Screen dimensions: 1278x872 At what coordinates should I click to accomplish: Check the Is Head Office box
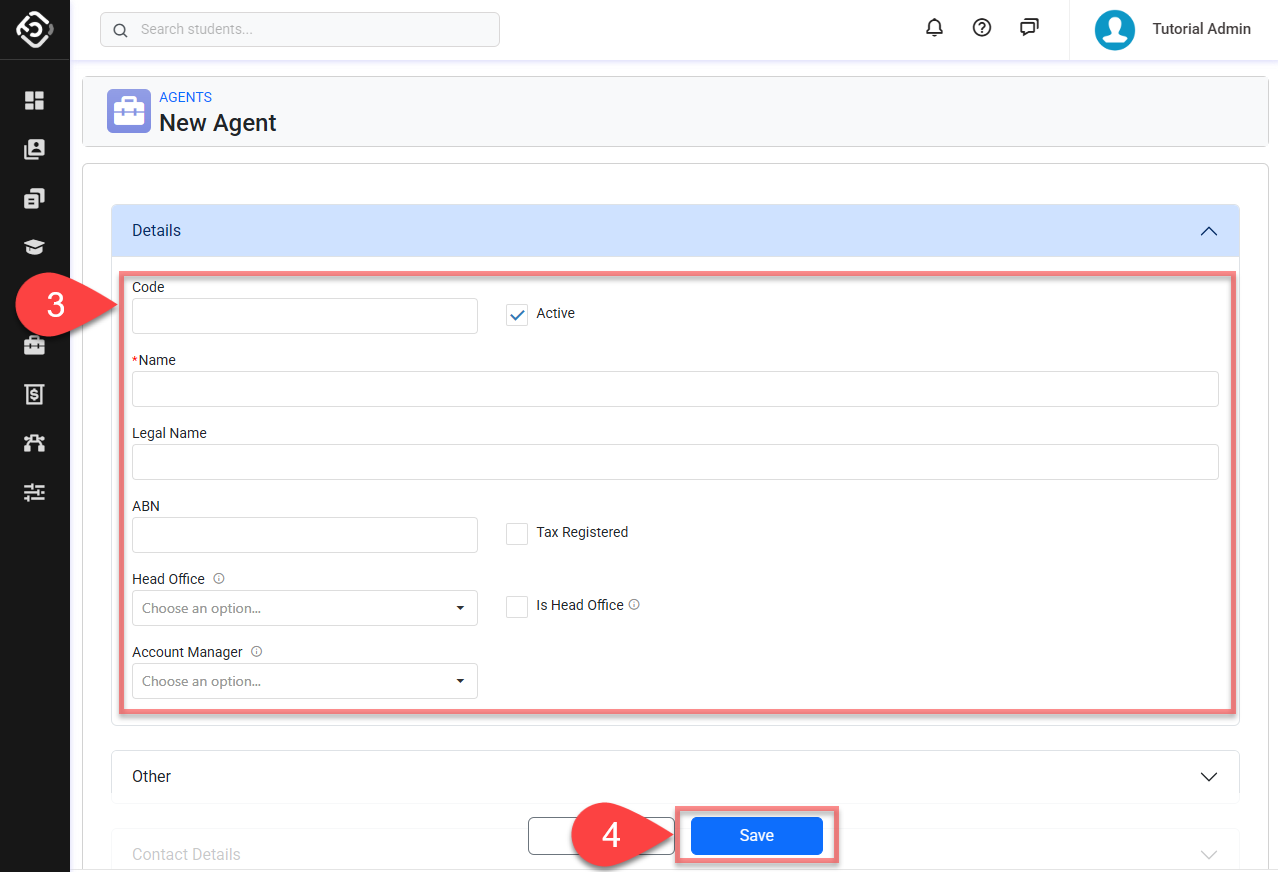(517, 607)
